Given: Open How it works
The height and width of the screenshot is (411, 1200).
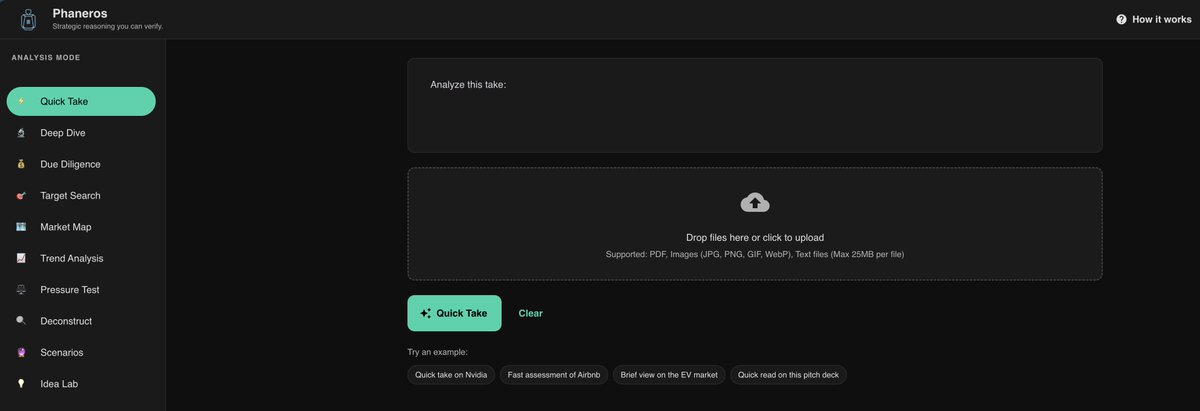Looking at the screenshot, I should [1153, 19].
